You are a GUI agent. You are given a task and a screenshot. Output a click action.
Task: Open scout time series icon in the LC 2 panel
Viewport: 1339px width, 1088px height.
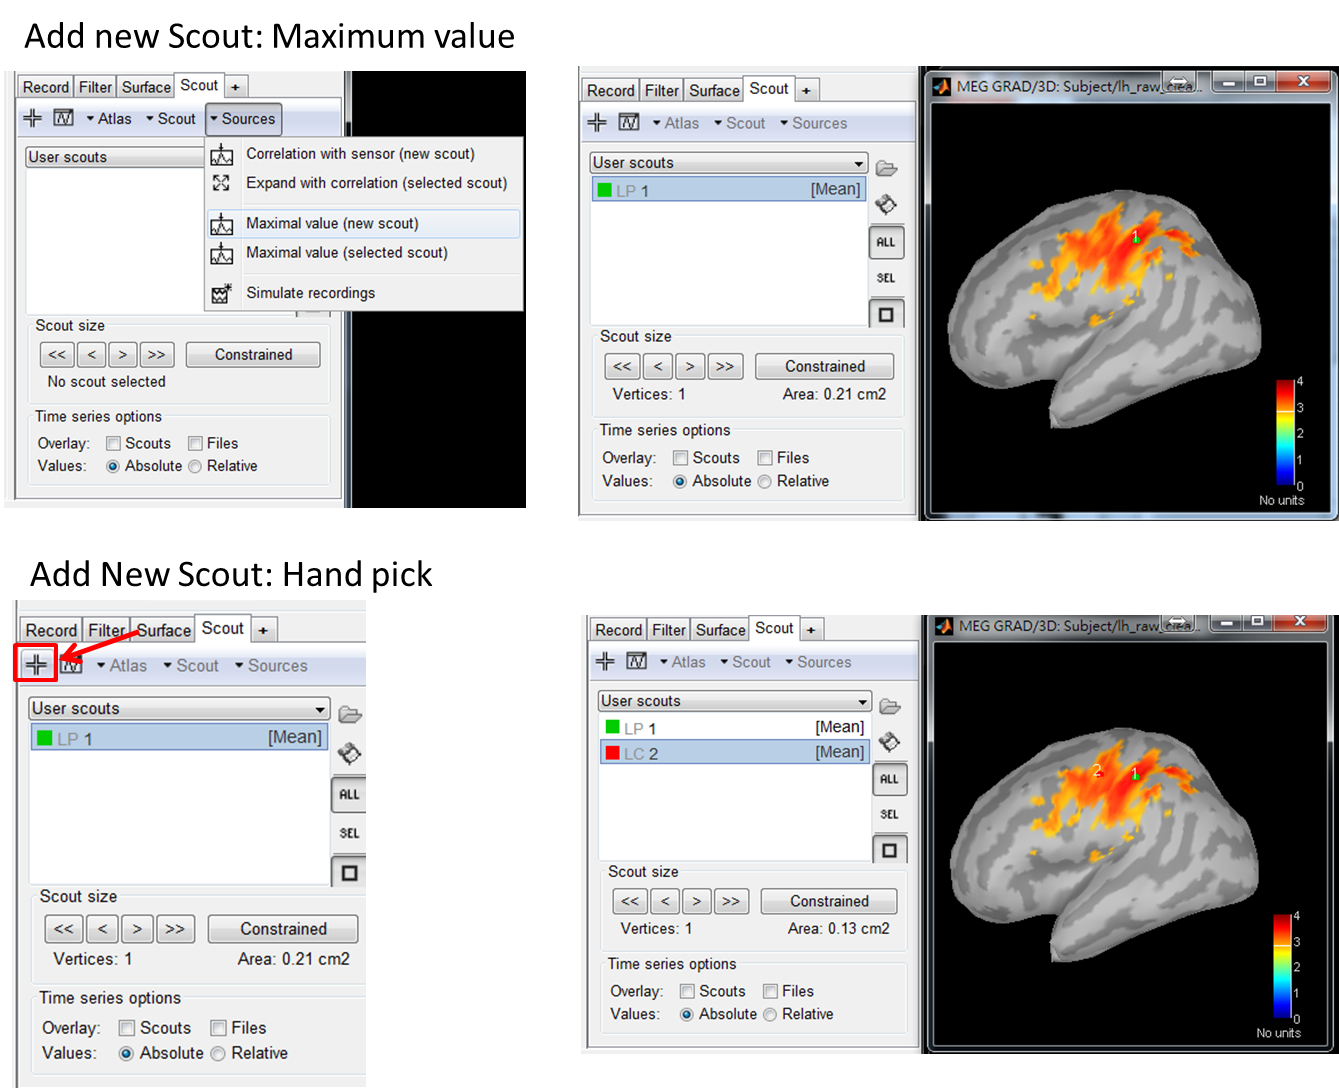click(x=636, y=661)
